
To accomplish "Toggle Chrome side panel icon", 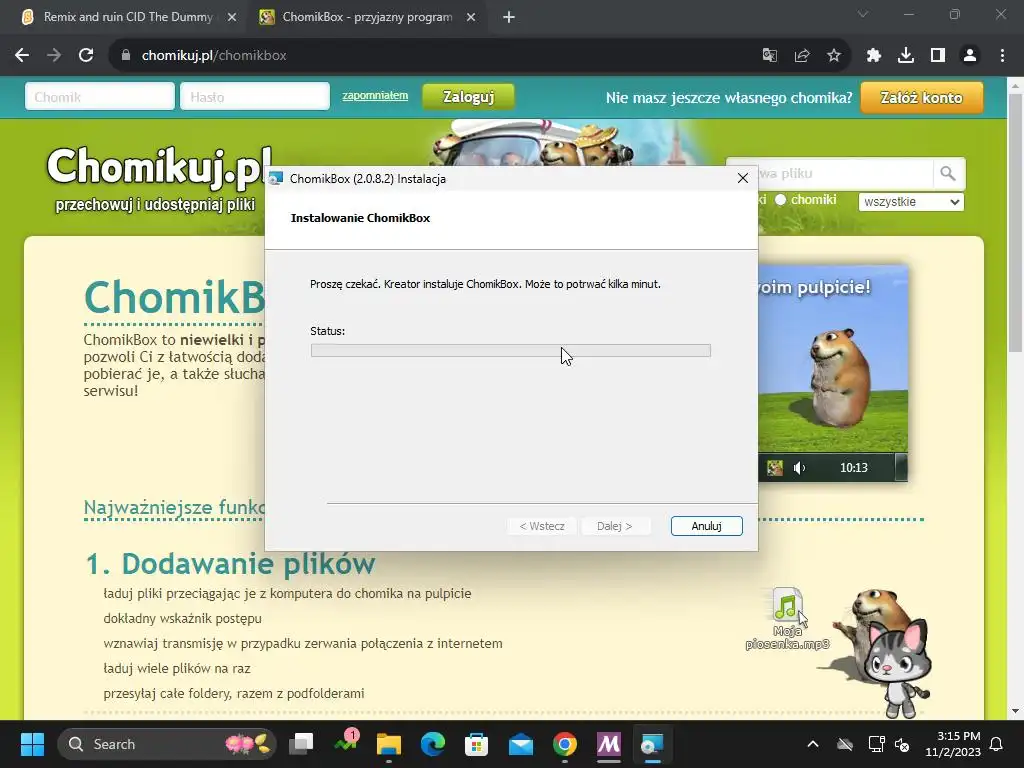I will pyautogui.click(x=938, y=56).
